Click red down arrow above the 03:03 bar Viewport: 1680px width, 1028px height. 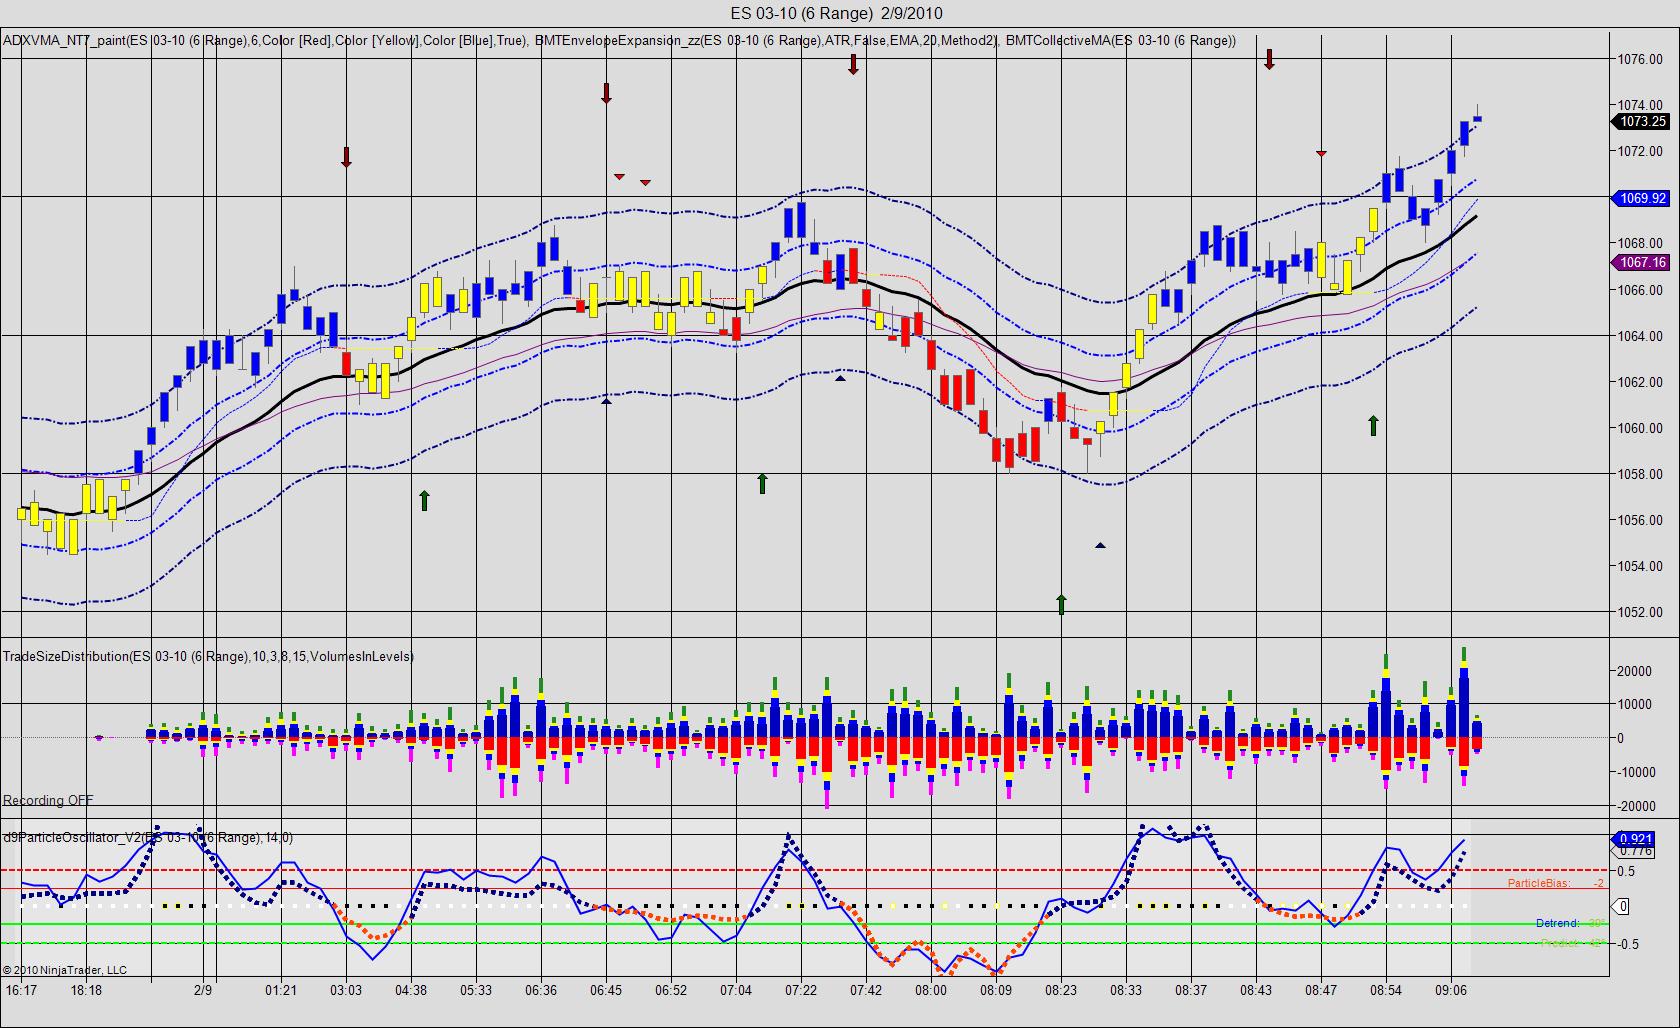click(346, 157)
